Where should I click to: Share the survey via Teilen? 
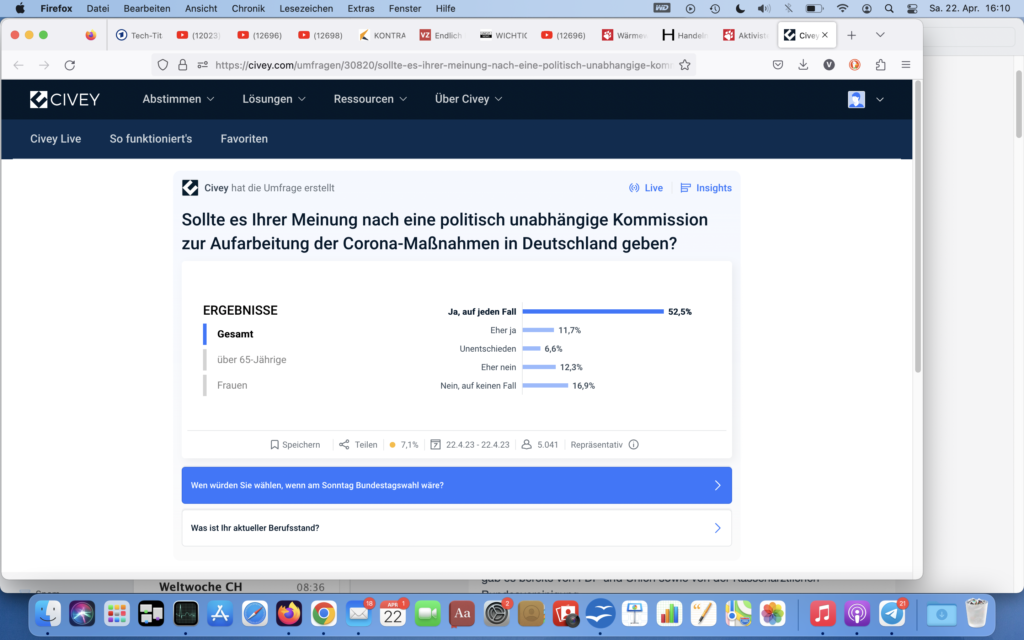click(358, 445)
